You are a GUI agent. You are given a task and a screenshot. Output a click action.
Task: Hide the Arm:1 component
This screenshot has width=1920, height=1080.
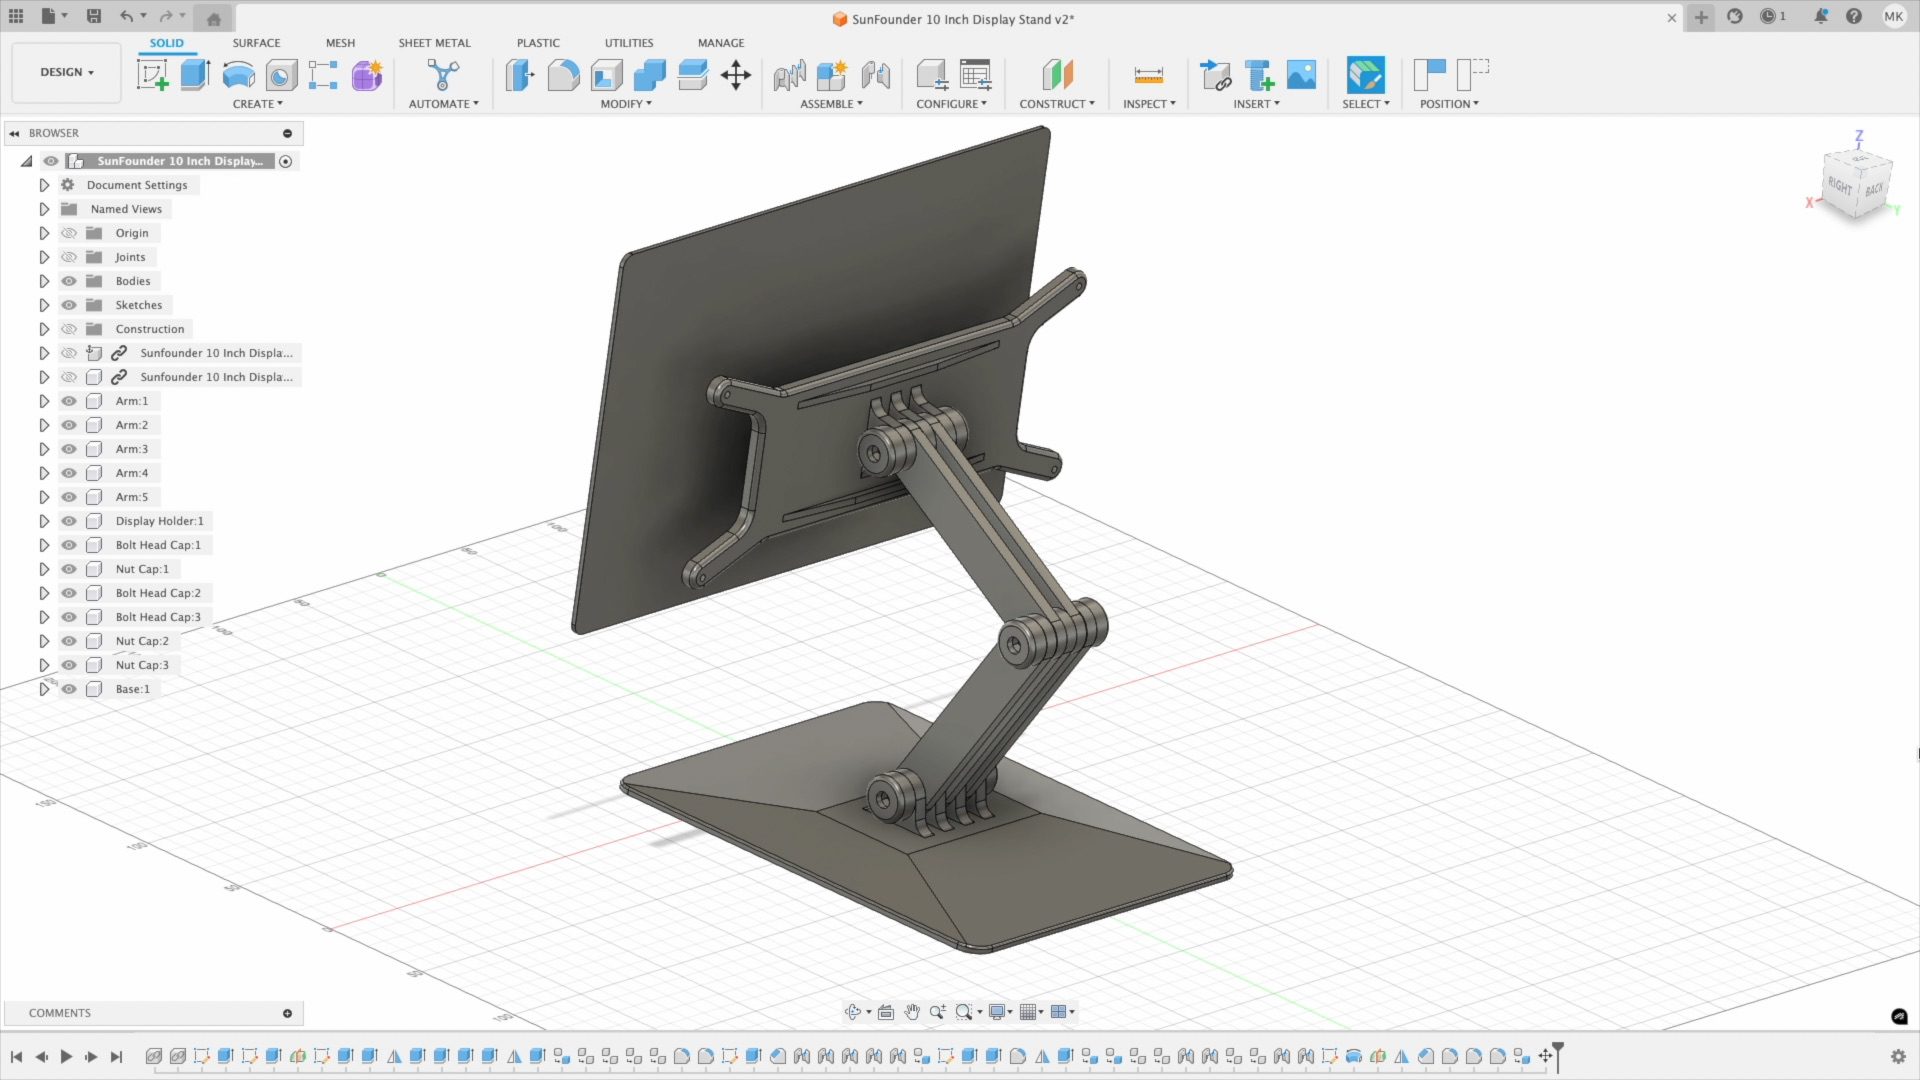point(69,401)
